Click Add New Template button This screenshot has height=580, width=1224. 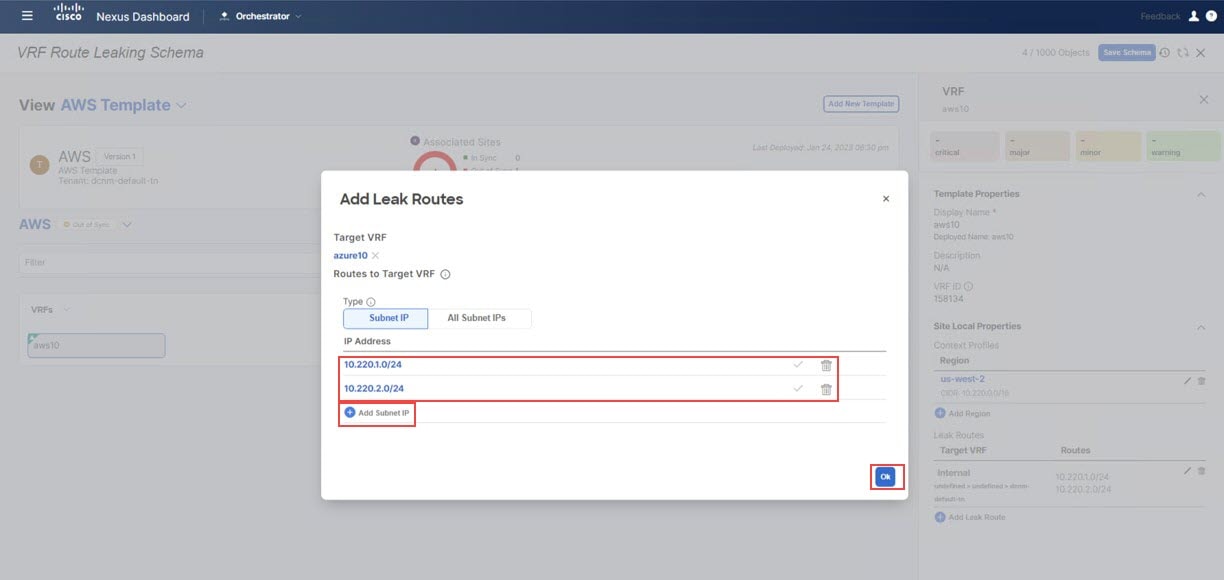coord(861,104)
